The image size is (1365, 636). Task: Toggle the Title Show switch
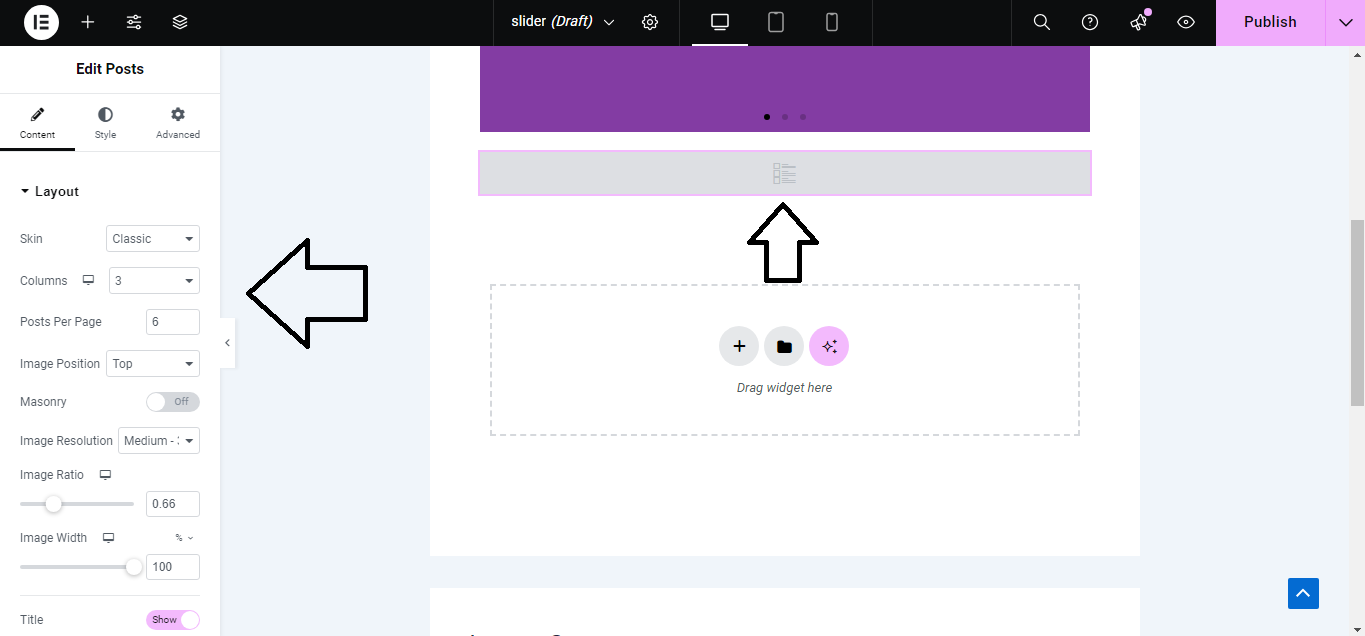172,620
